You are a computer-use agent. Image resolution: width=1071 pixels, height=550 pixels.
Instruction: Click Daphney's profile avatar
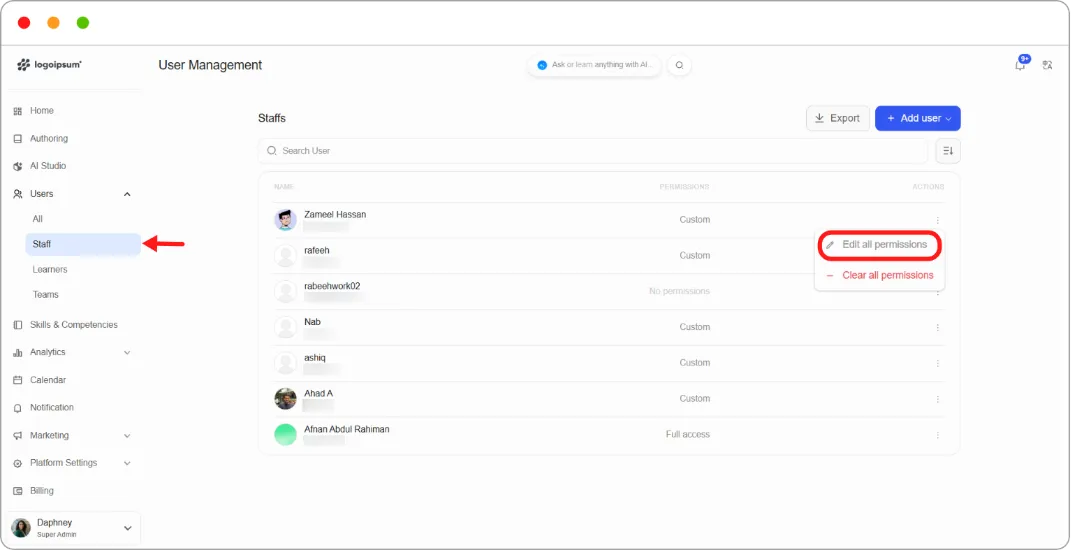coord(21,528)
